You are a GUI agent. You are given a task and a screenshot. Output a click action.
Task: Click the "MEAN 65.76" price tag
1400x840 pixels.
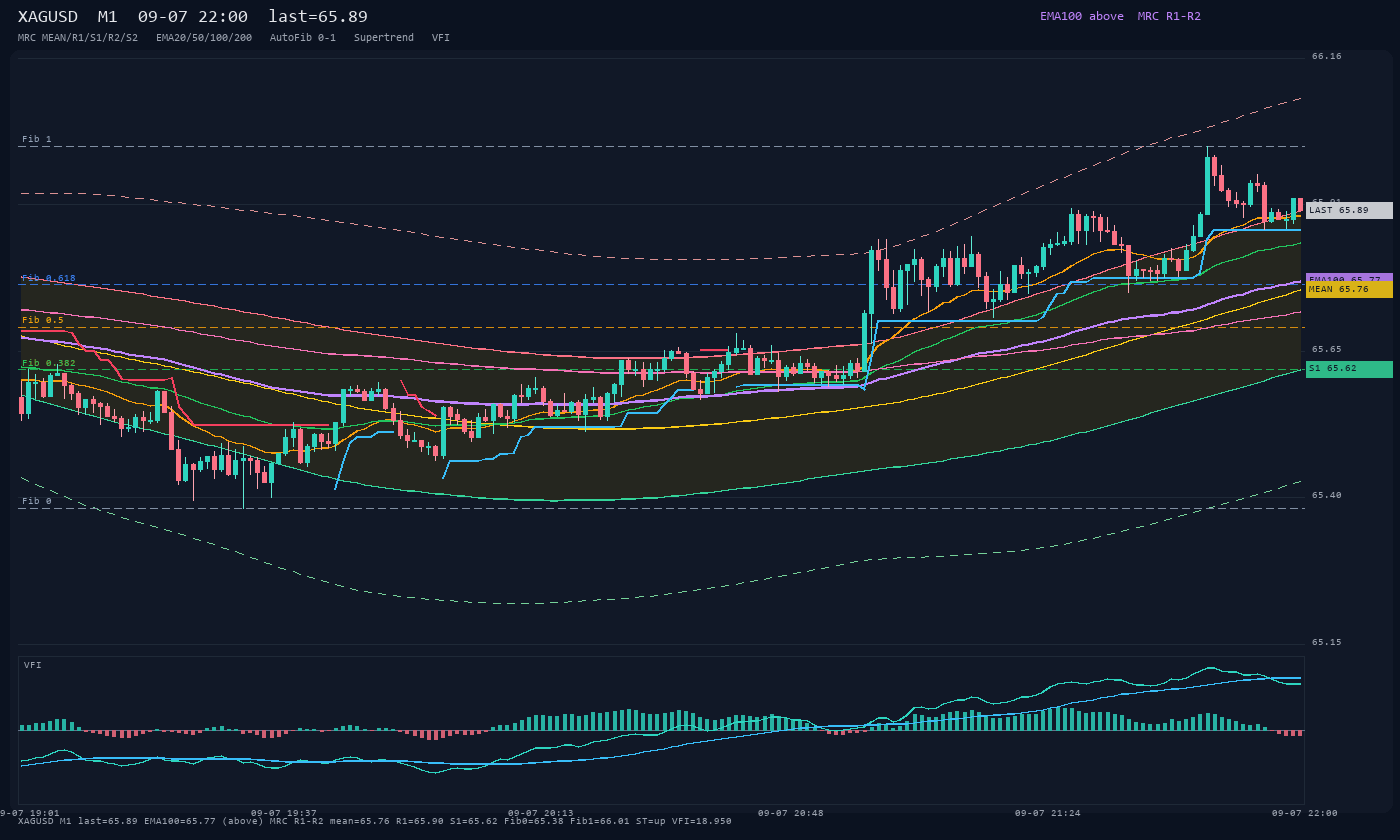(x=1349, y=289)
